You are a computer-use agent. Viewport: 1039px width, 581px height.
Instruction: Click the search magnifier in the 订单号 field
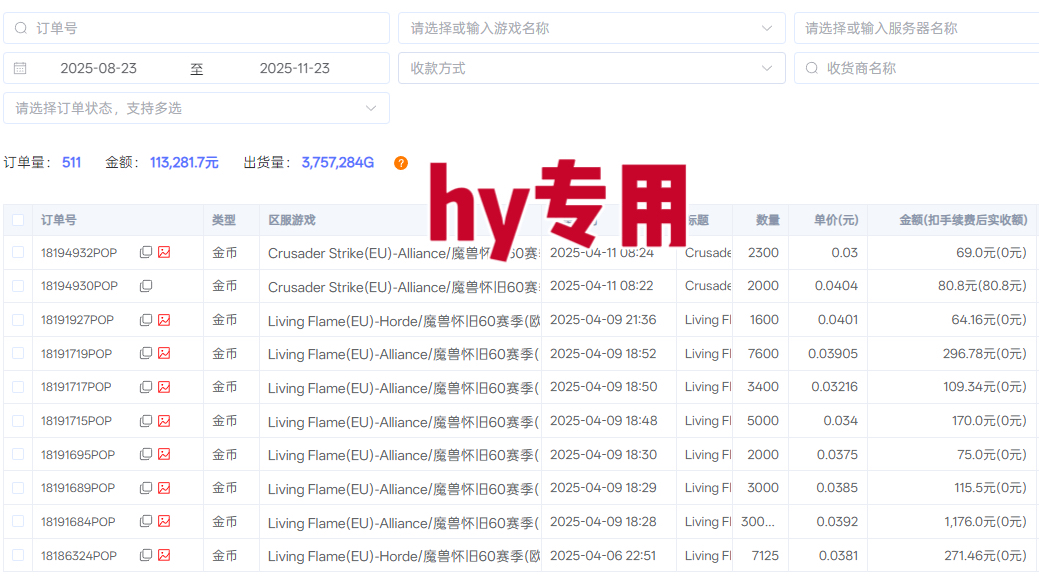pos(21,28)
